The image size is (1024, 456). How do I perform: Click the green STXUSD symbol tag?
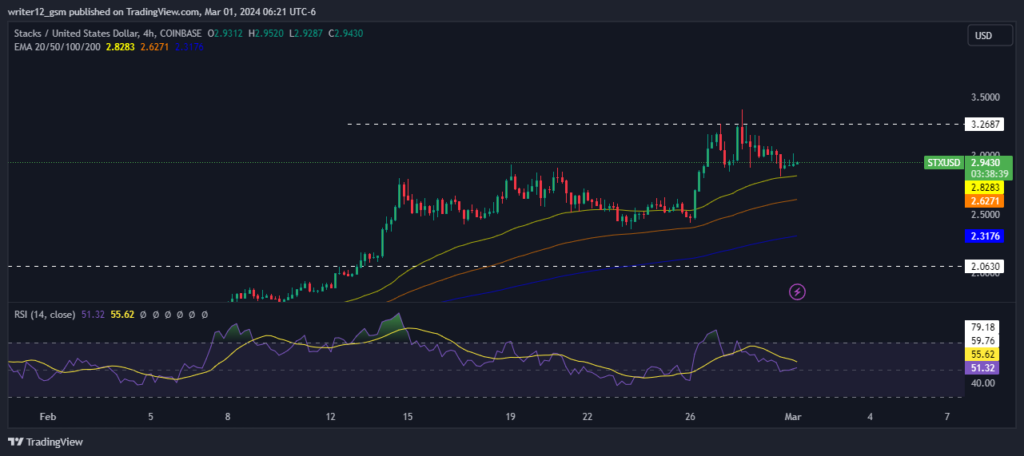point(943,161)
